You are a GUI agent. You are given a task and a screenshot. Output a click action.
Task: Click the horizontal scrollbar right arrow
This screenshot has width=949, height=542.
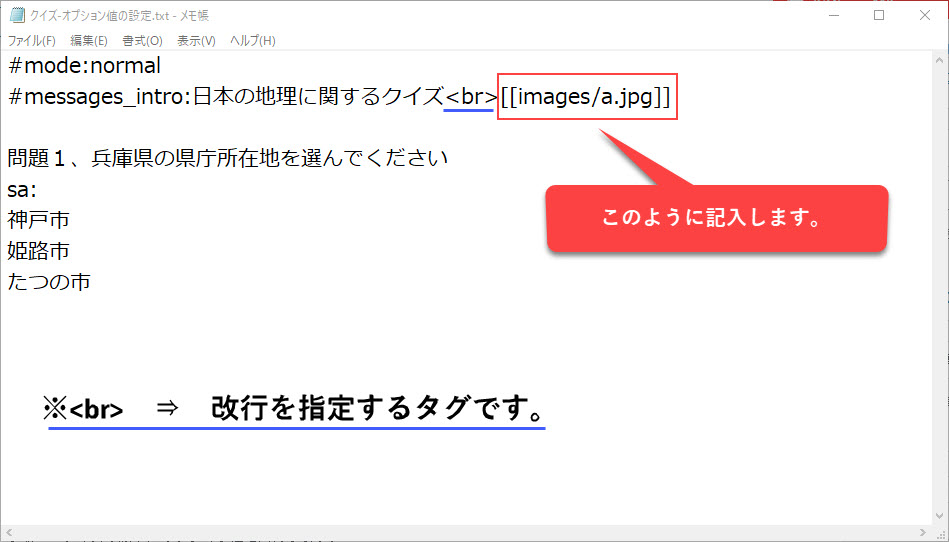(x=924, y=532)
